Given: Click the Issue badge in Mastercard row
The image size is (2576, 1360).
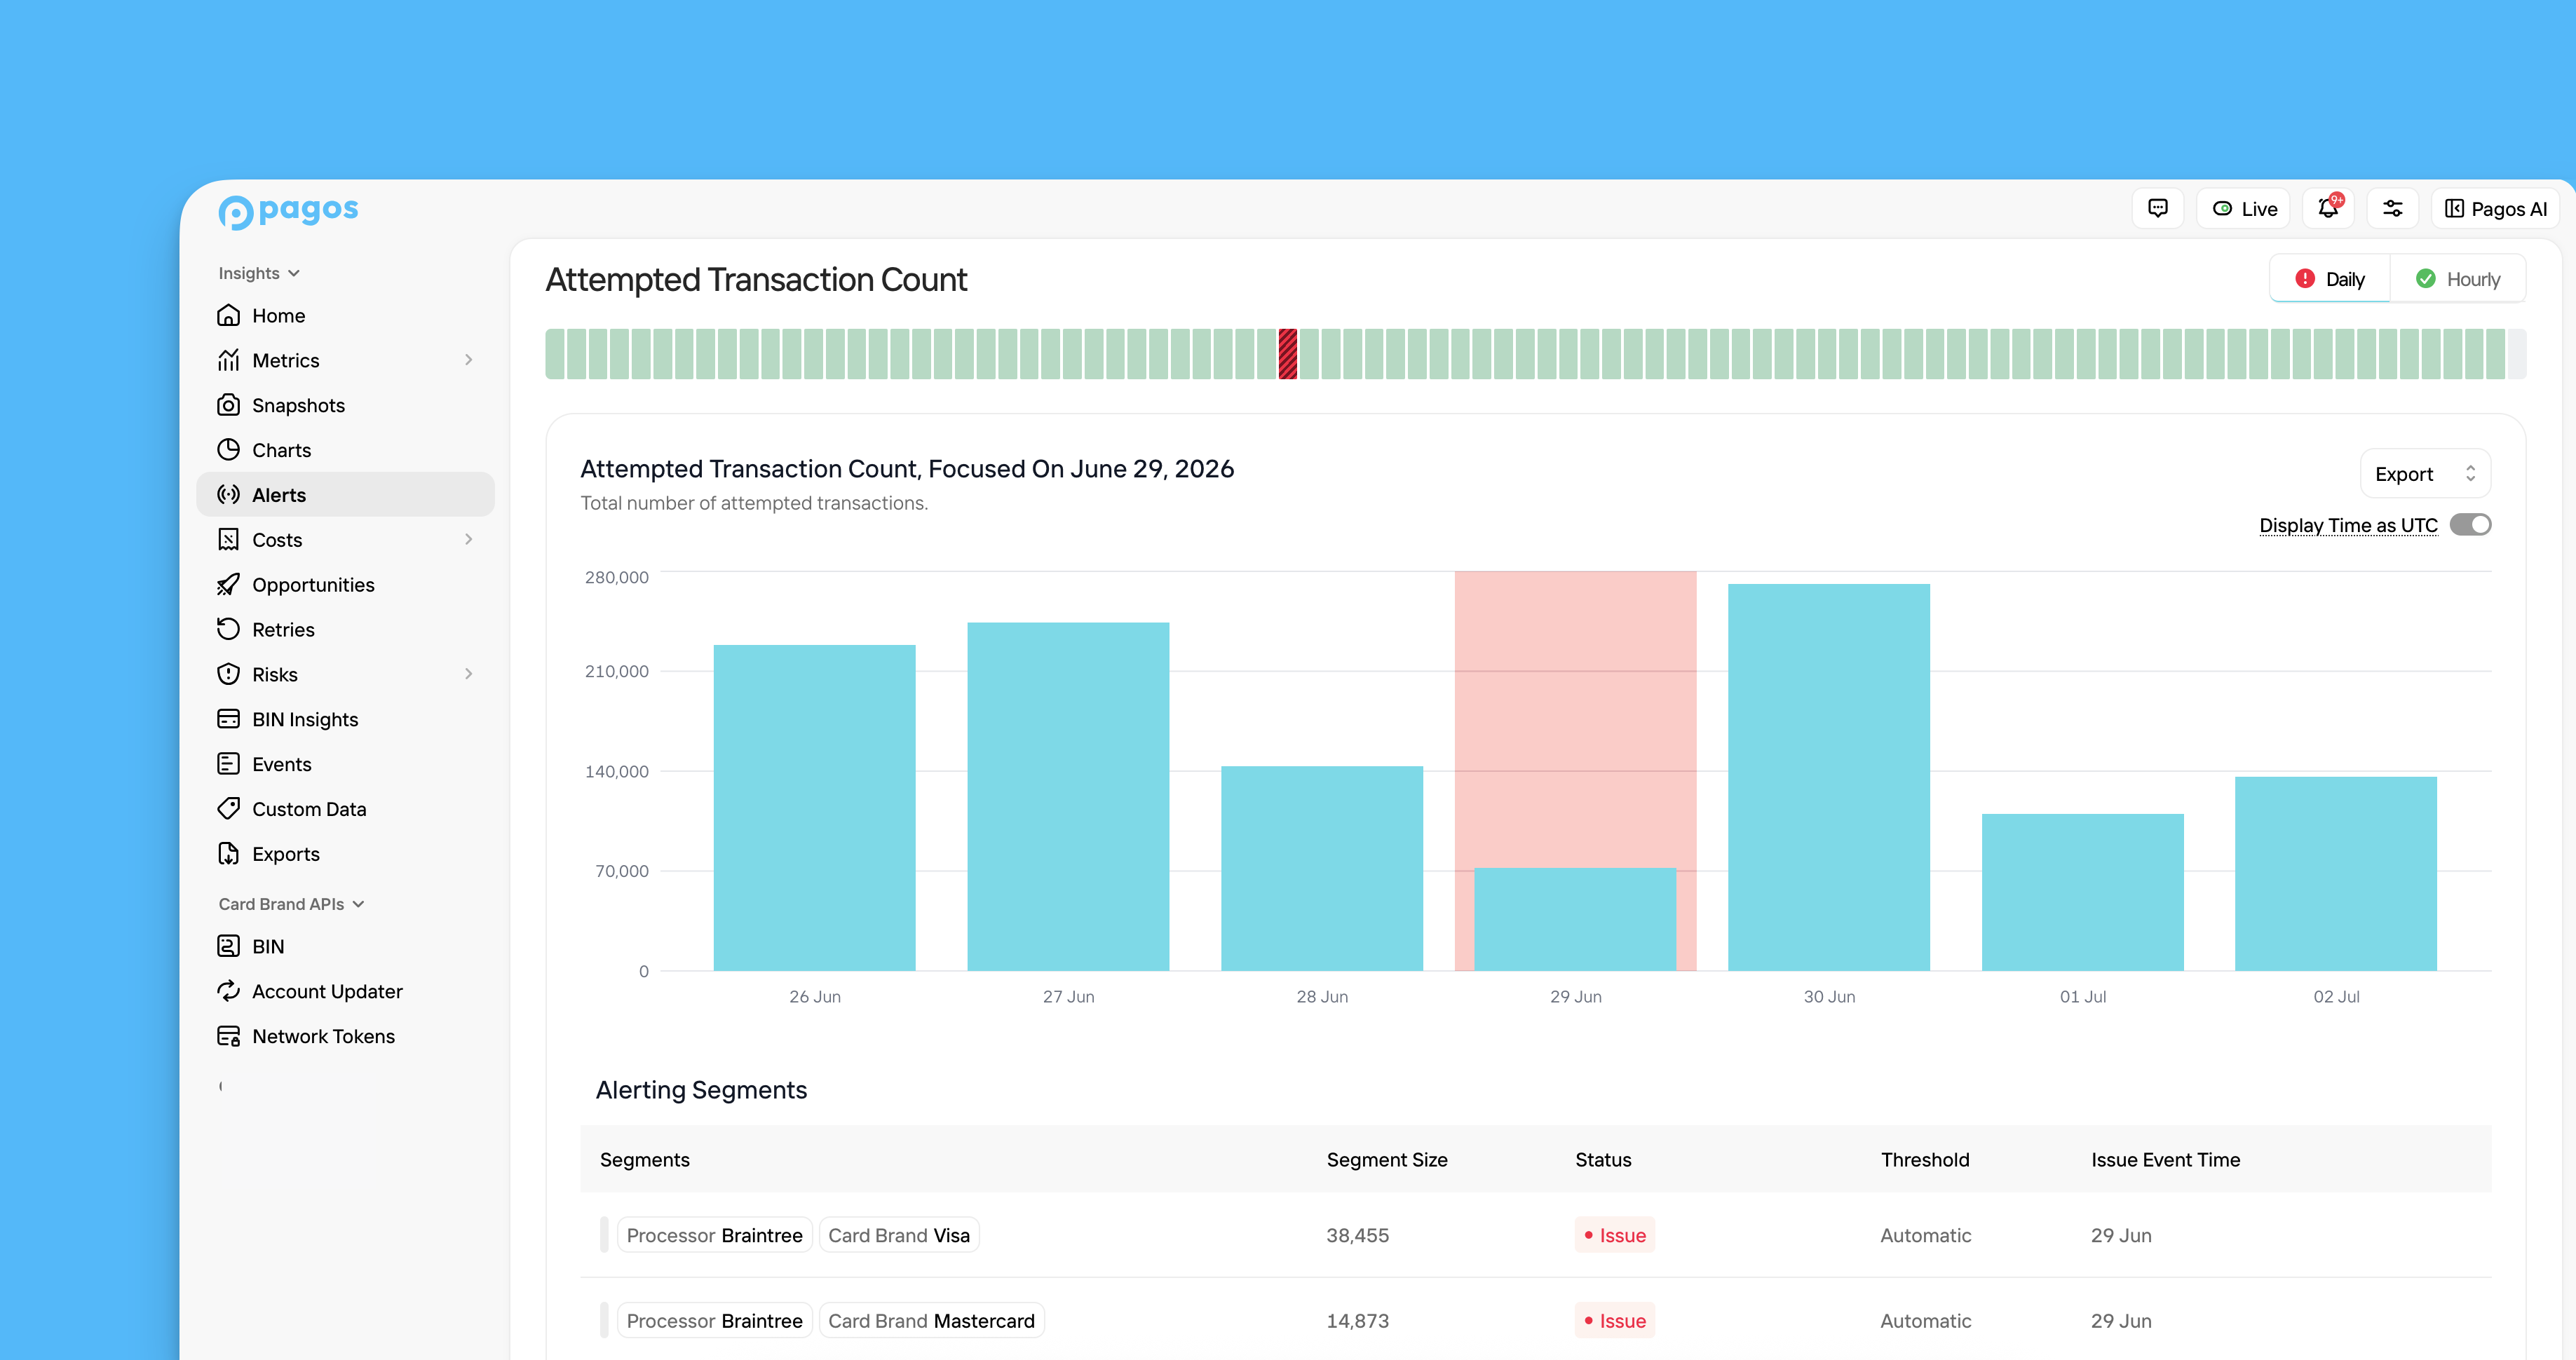Looking at the screenshot, I should click(1615, 1321).
